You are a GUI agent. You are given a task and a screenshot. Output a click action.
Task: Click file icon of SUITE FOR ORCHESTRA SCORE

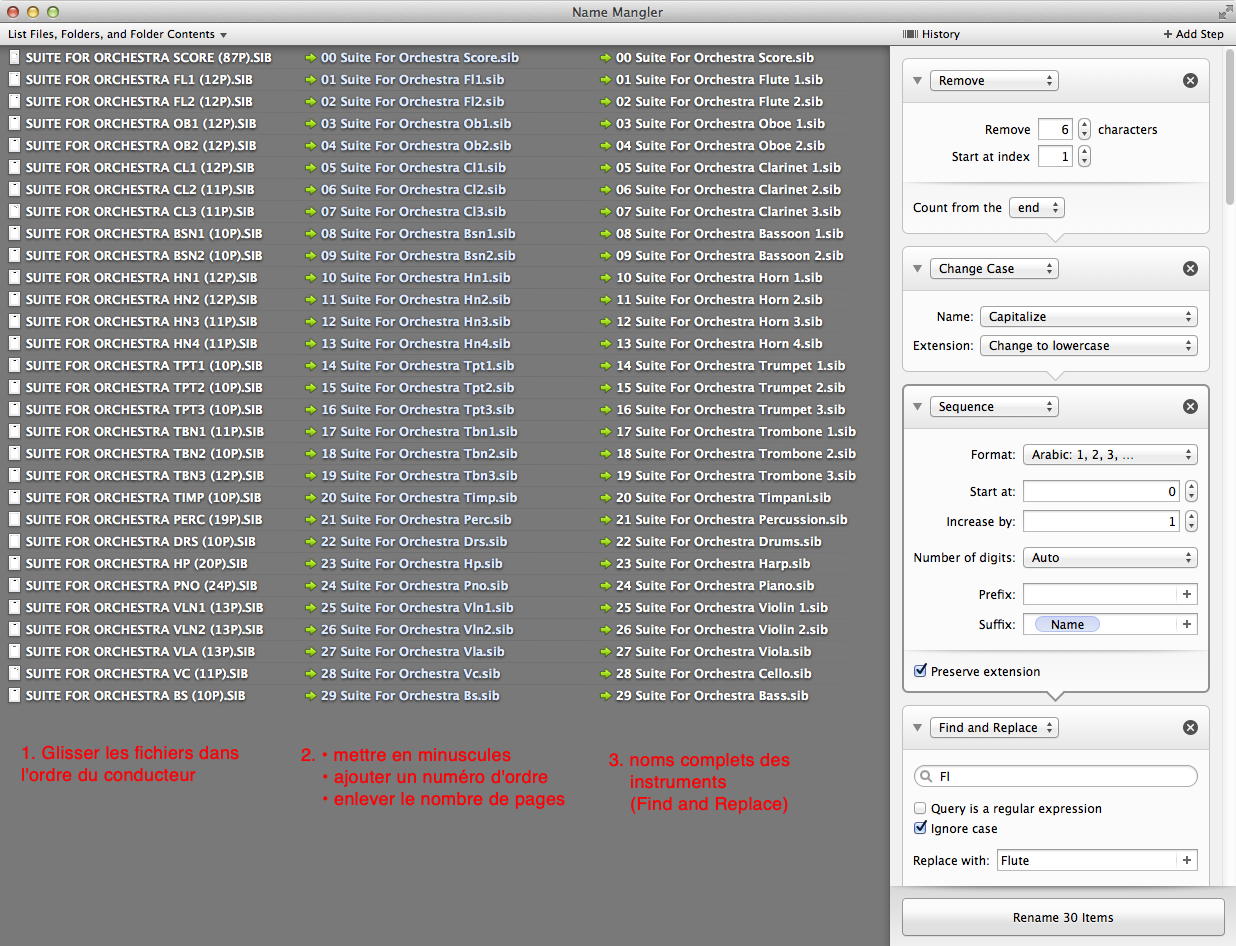click(x=14, y=58)
